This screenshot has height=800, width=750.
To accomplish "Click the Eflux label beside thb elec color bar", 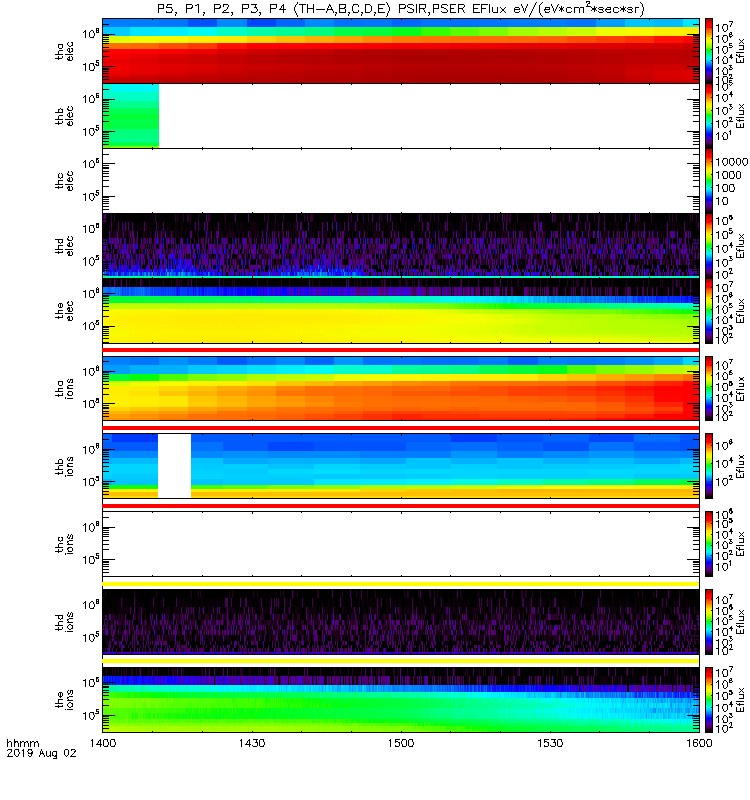I will coord(740,116).
